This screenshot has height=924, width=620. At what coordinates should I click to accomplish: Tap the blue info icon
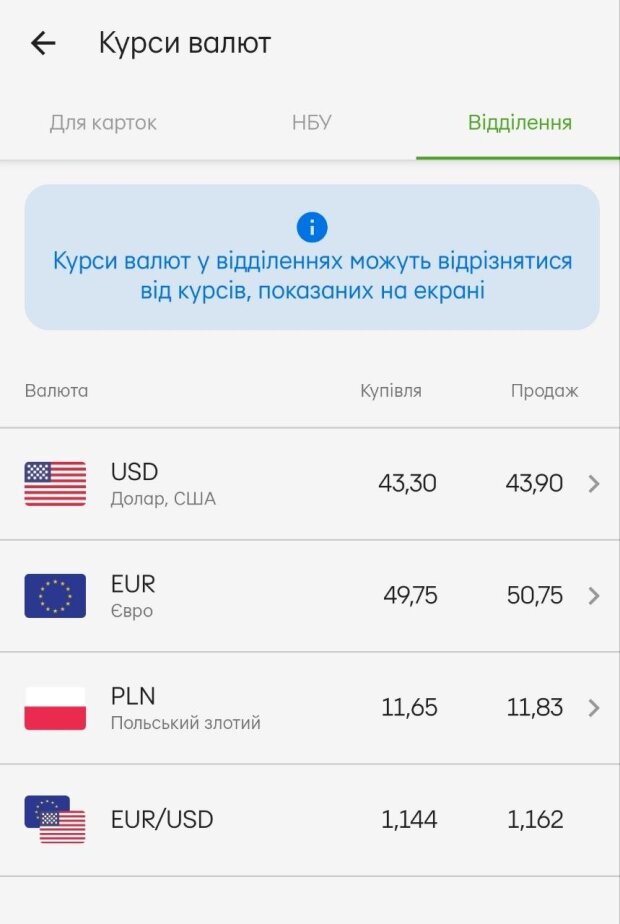pyautogui.click(x=312, y=227)
